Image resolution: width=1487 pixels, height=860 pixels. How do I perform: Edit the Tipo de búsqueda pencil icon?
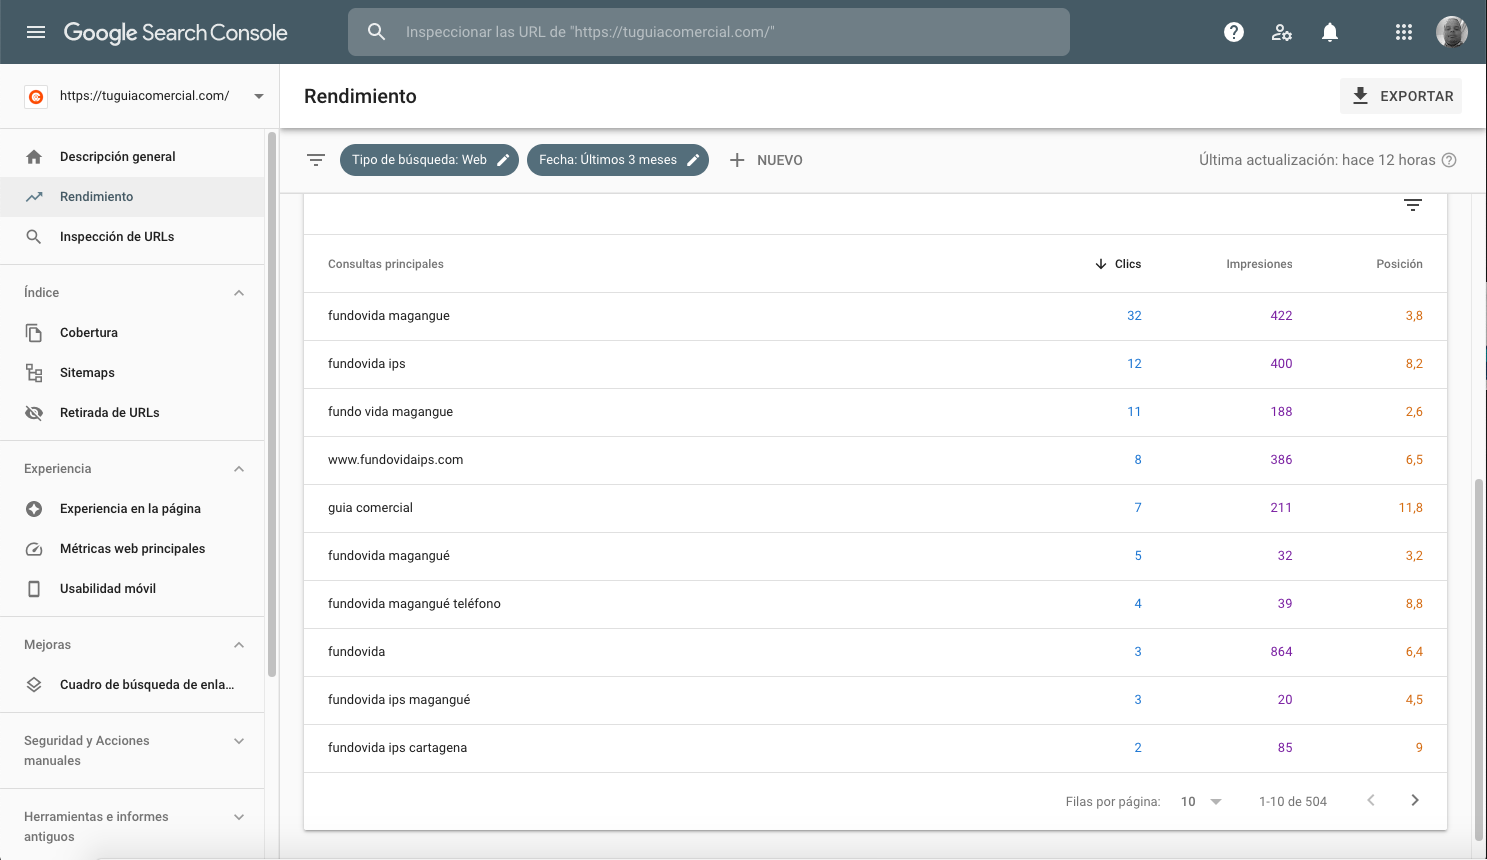coord(503,160)
